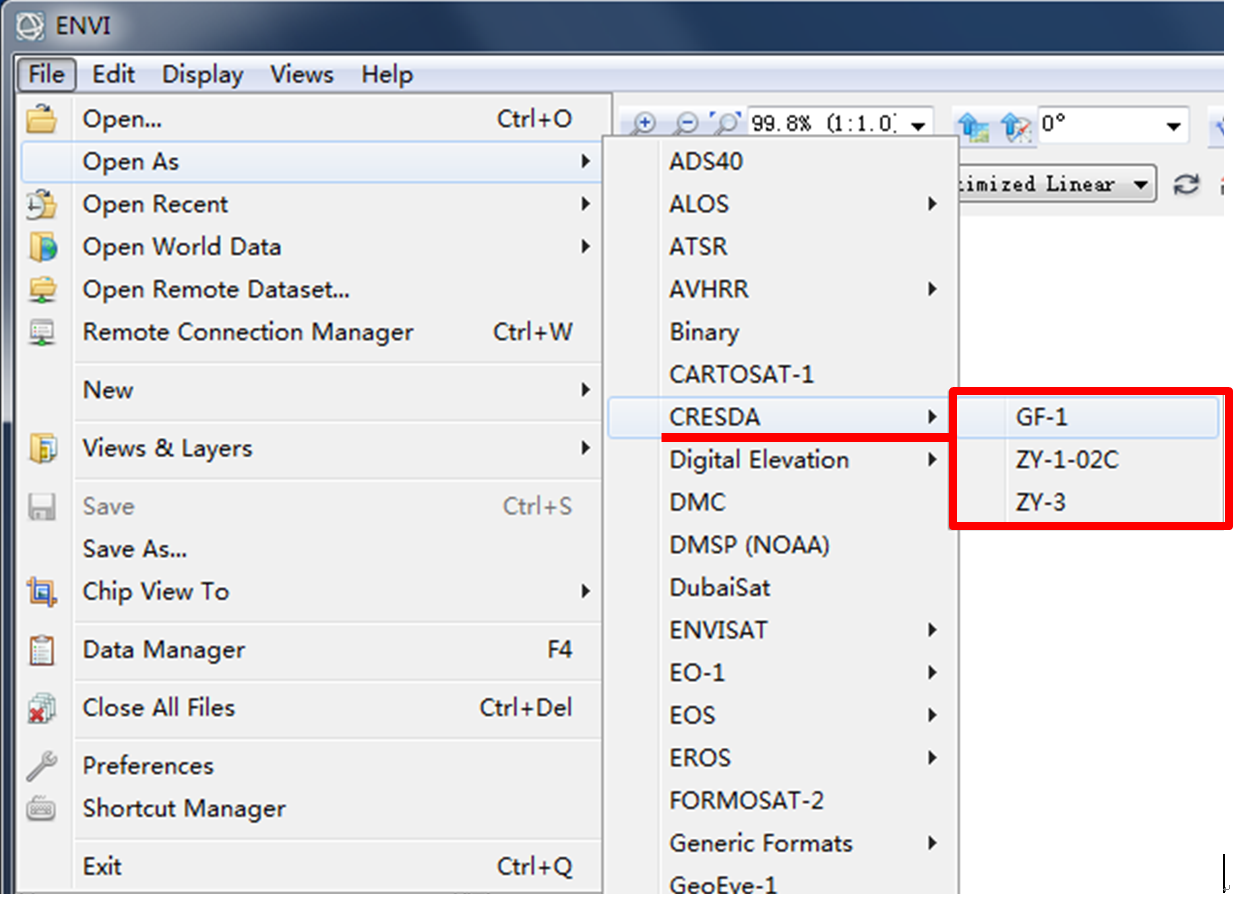Screen dimensions: 1240x908
Task: Click the Preferences wrench icon
Action: point(42,766)
